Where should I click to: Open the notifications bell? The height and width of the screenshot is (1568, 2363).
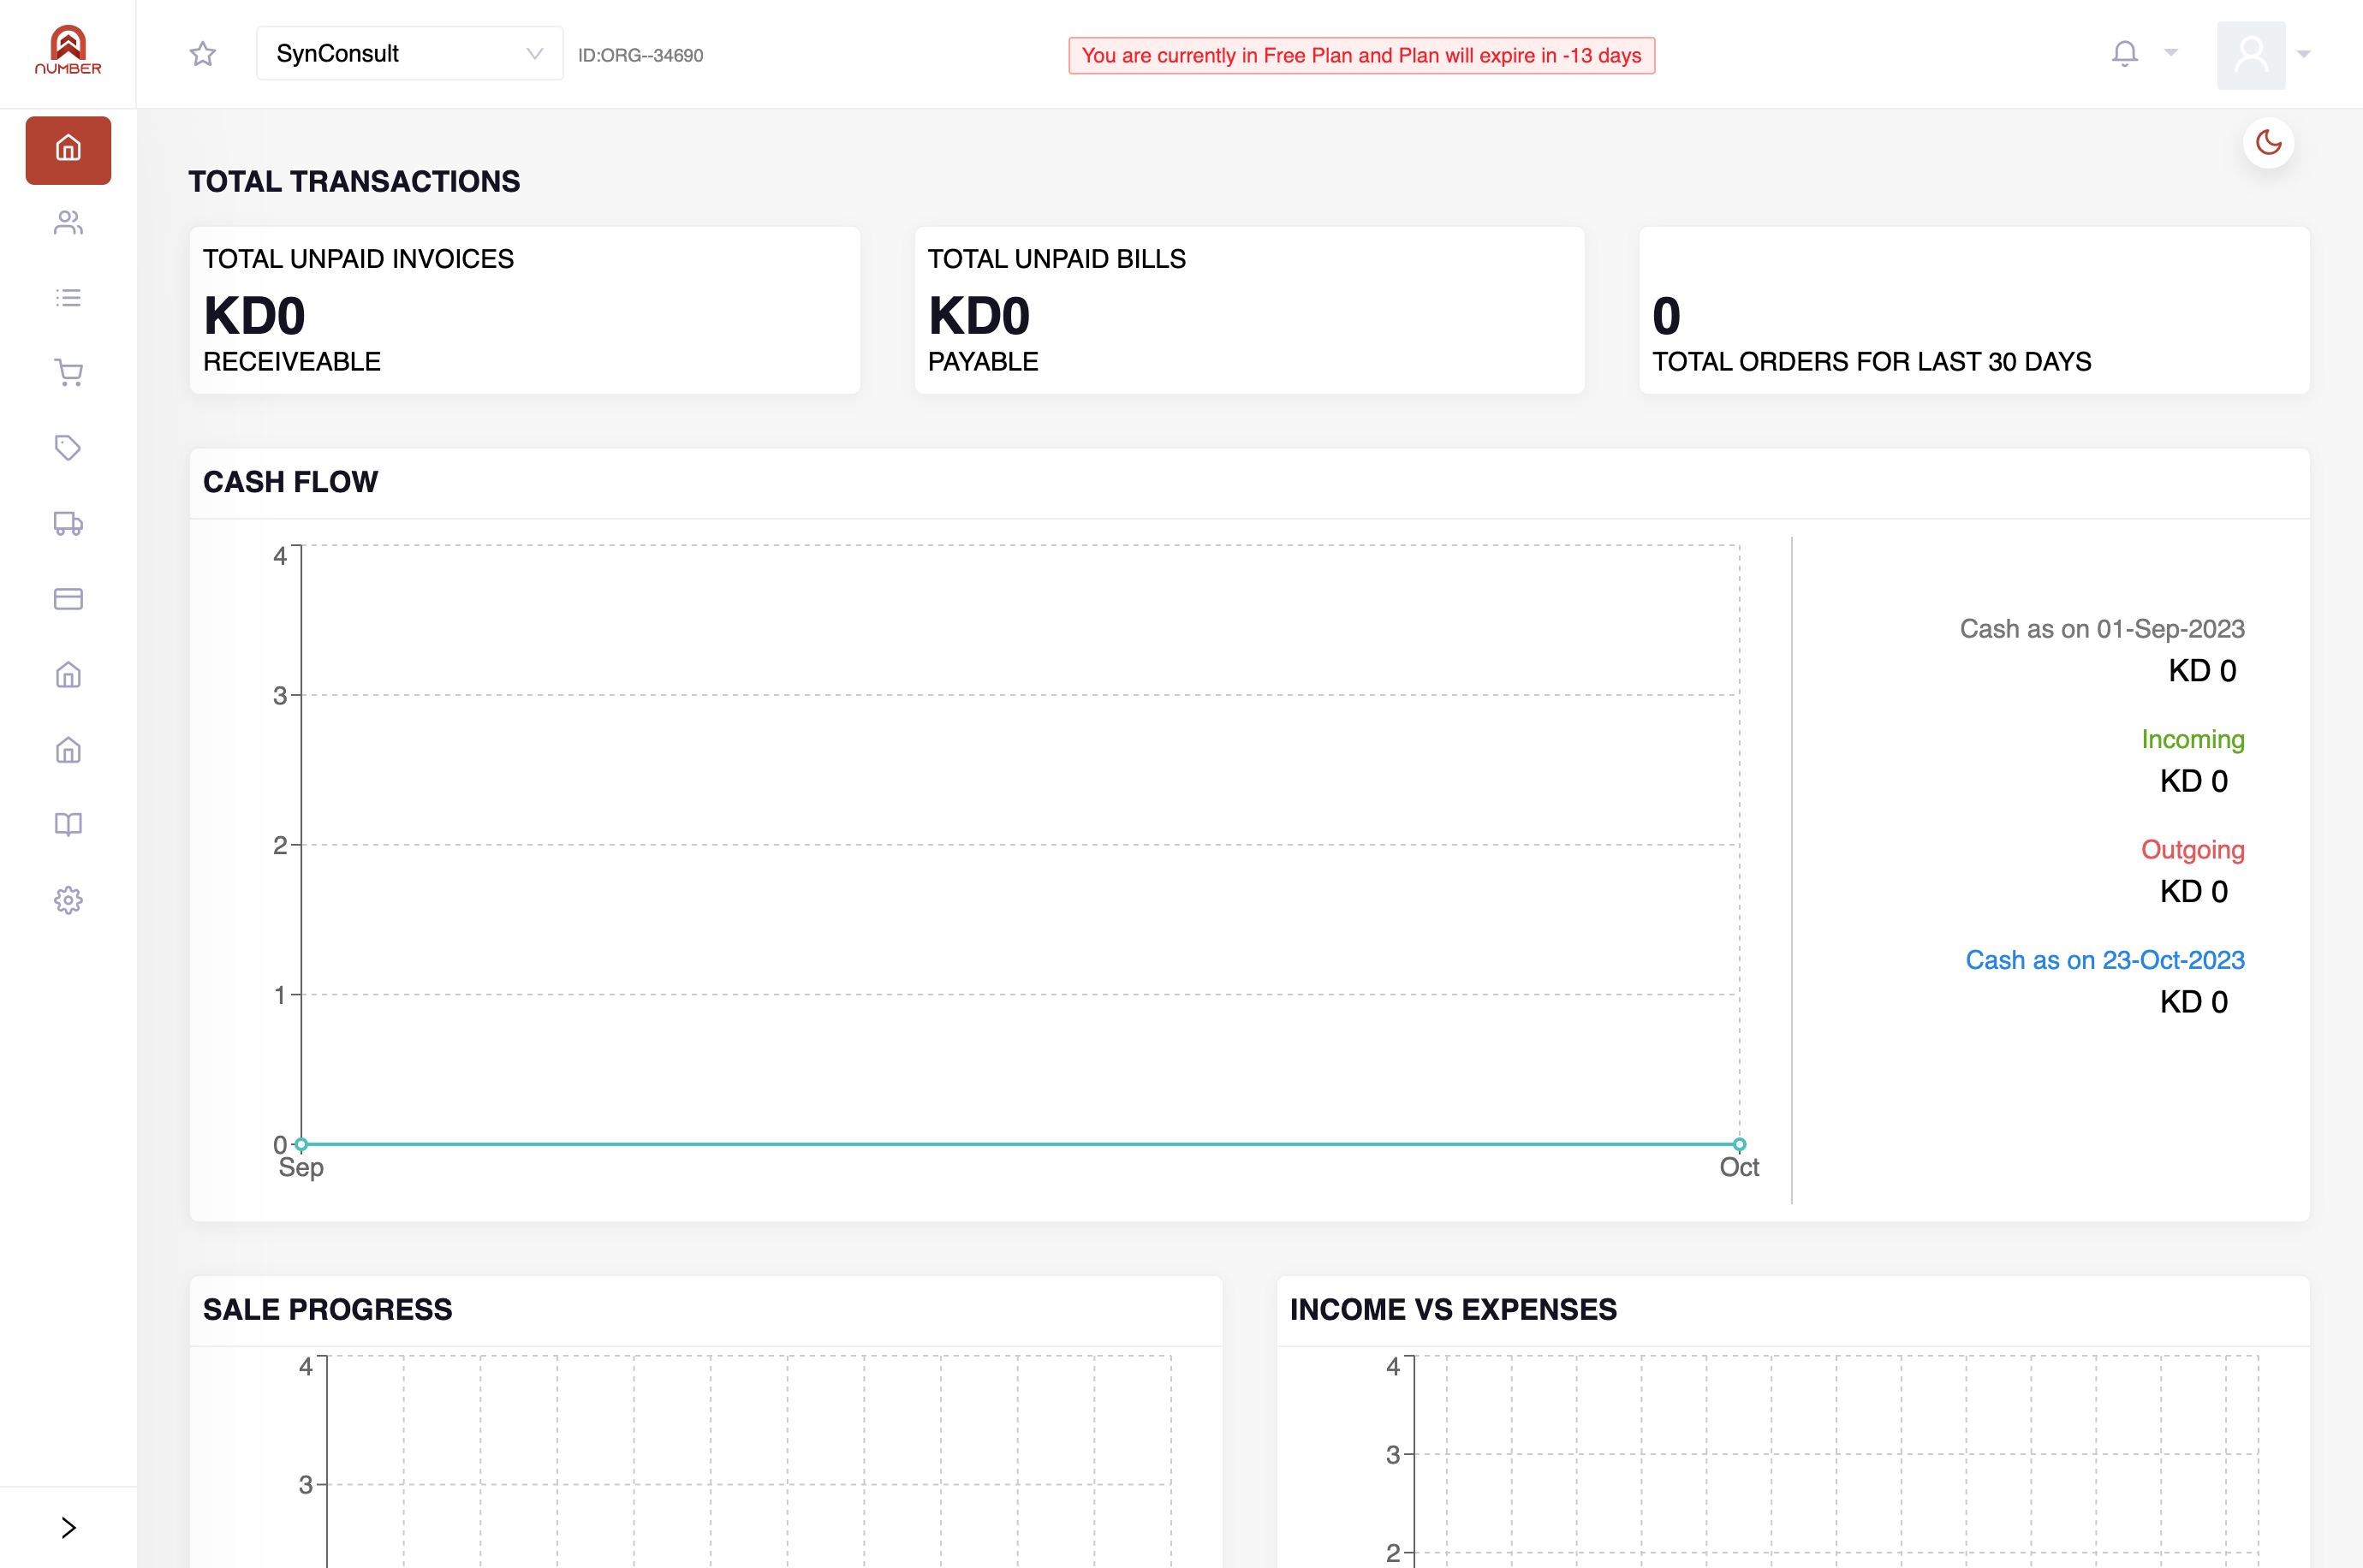(x=2125, y=54)
